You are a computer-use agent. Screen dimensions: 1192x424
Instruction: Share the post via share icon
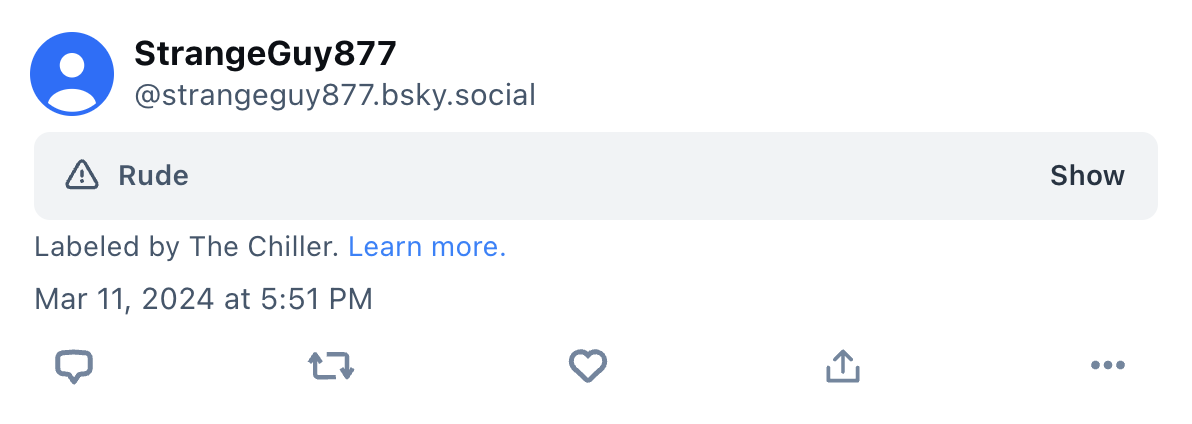pyautogui.click(x=843, y=367)
